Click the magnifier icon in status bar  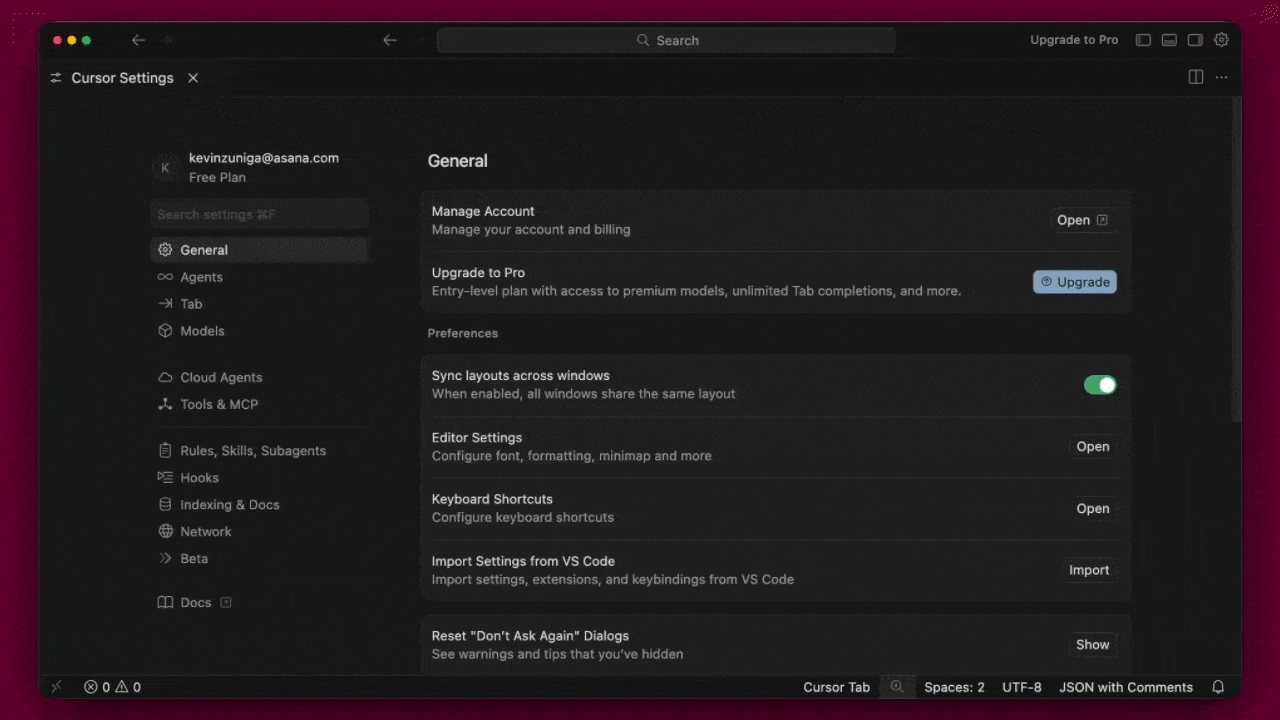[897, 687]
